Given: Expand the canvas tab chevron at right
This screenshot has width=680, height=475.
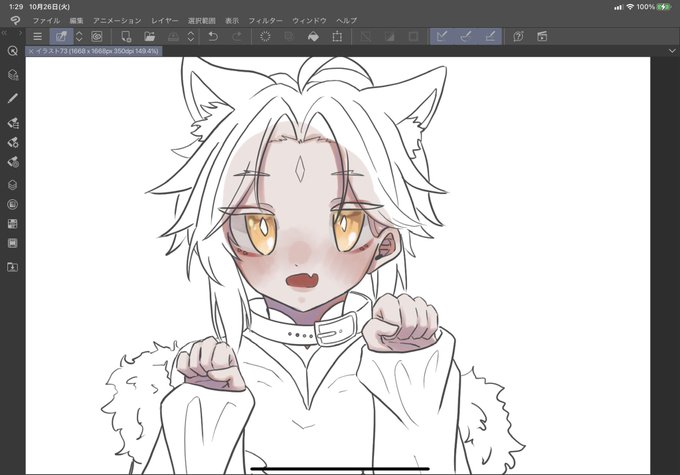Looking at the screenshot, I should click(x=672, y=51).
